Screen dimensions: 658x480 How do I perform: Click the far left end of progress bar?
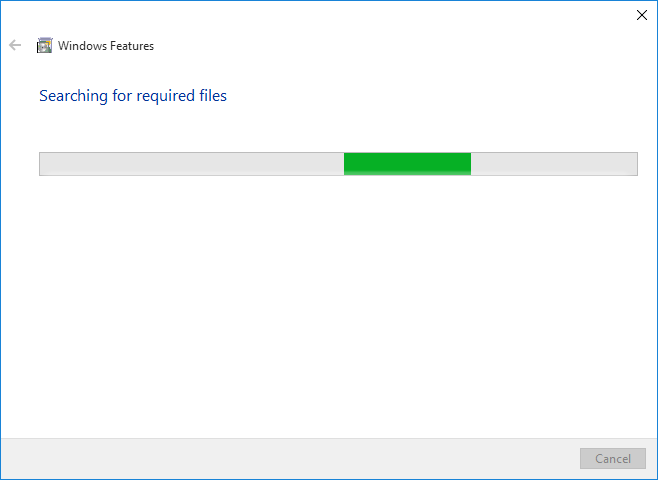tap(43, 164)
